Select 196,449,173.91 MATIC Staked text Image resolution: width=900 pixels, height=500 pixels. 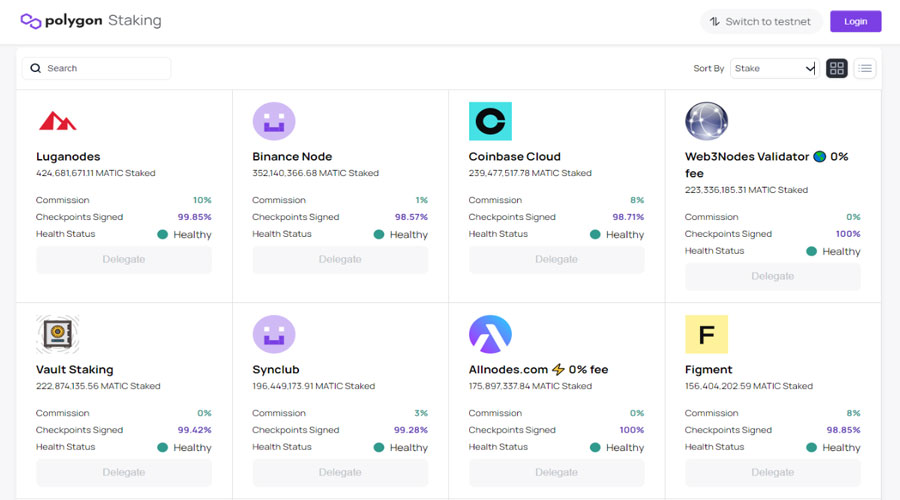pyautogui.click(x=314, y=386)
